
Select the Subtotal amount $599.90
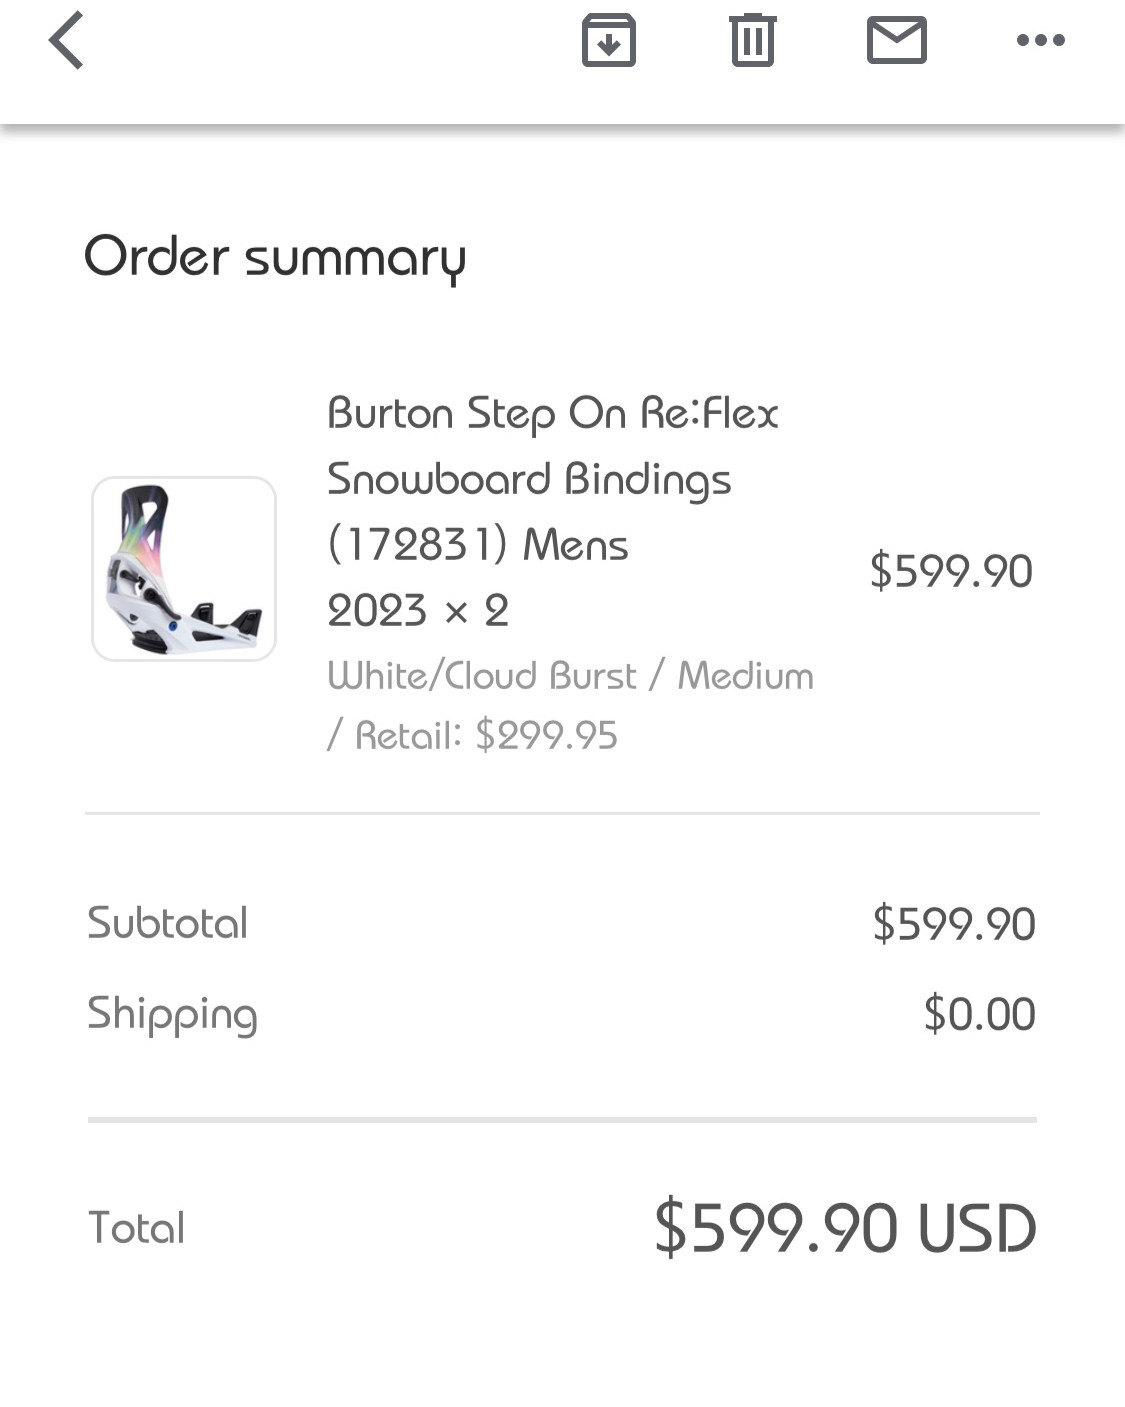(953, 924)
